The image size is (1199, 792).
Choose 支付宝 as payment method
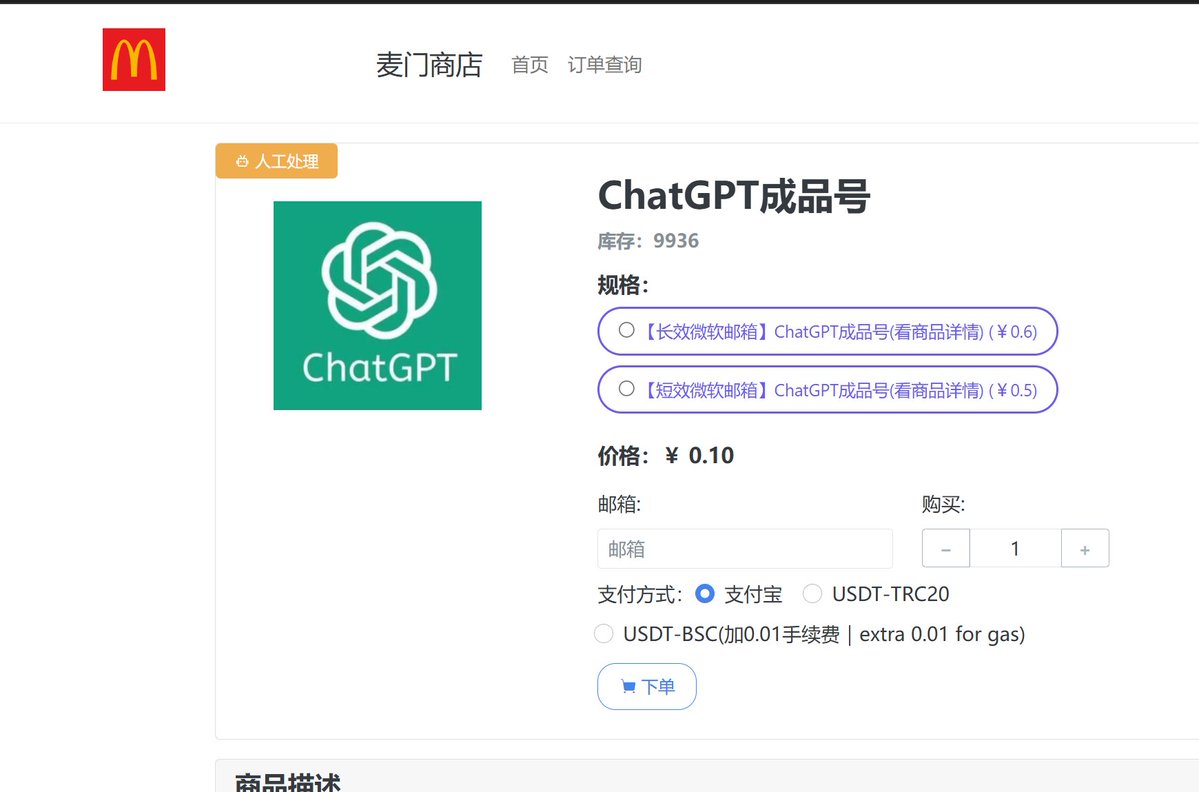coord(705,593)
